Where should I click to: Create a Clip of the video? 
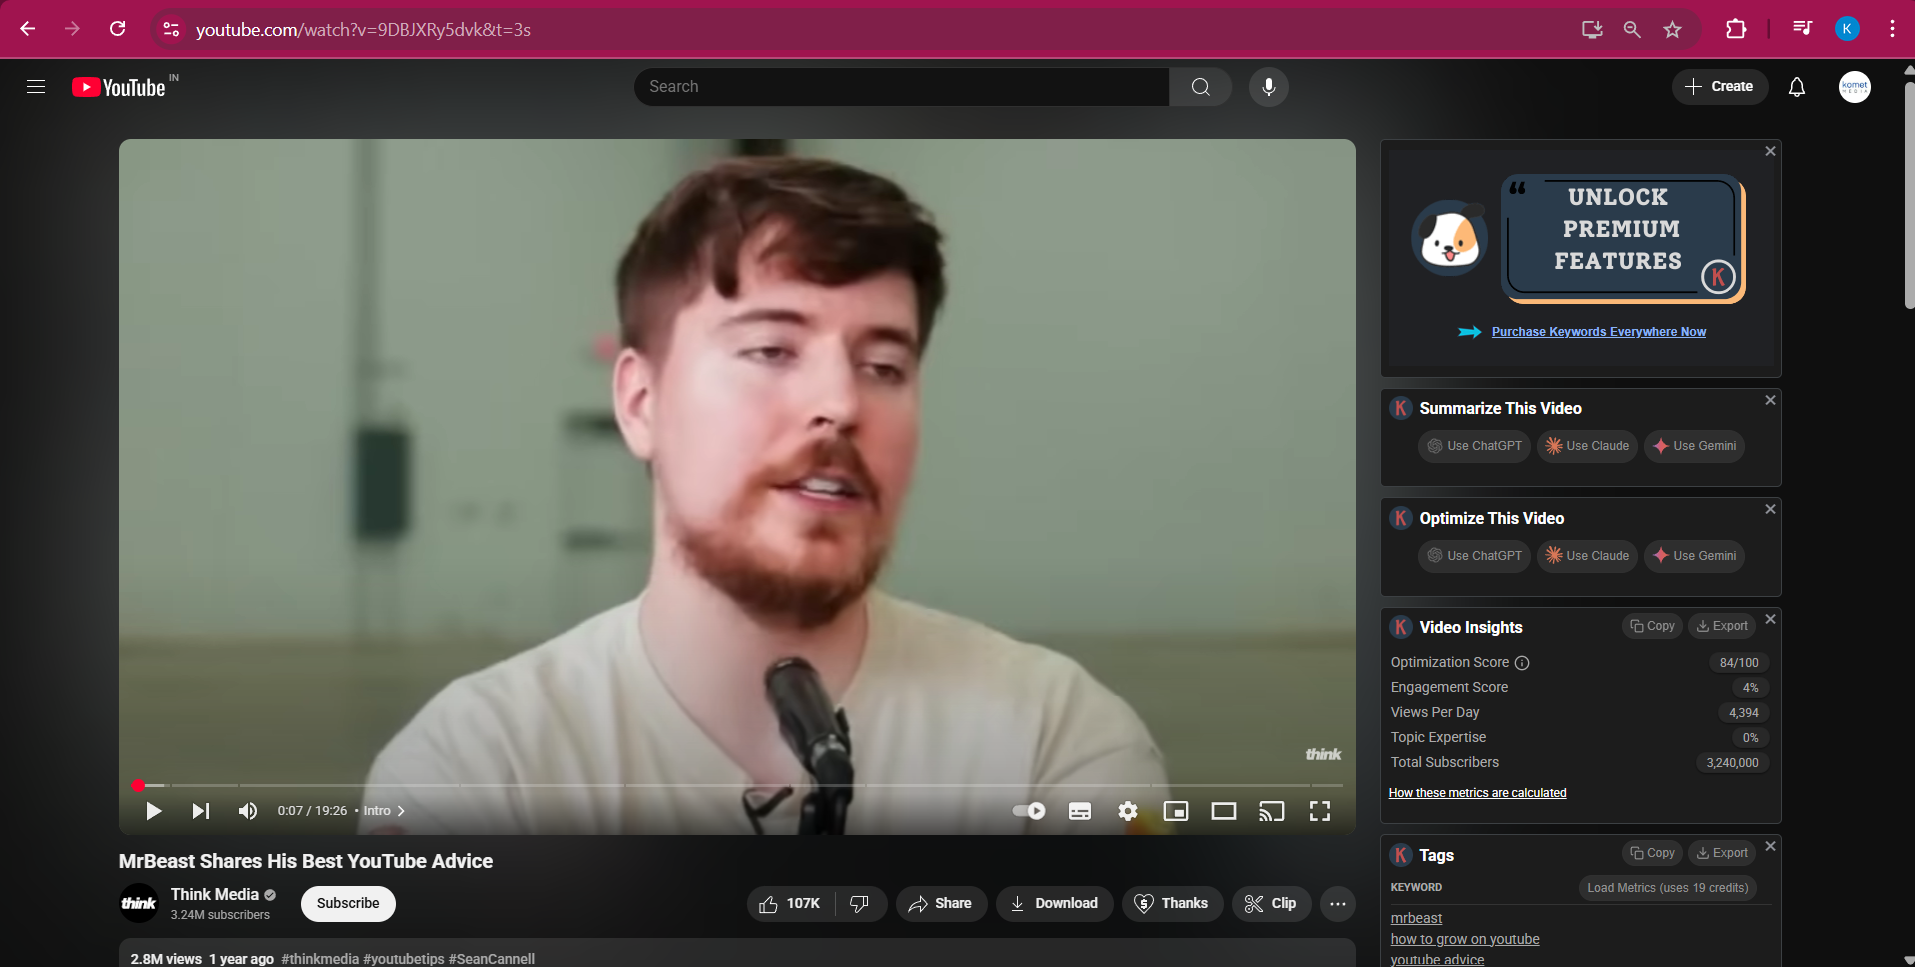tap(1271, 904)
